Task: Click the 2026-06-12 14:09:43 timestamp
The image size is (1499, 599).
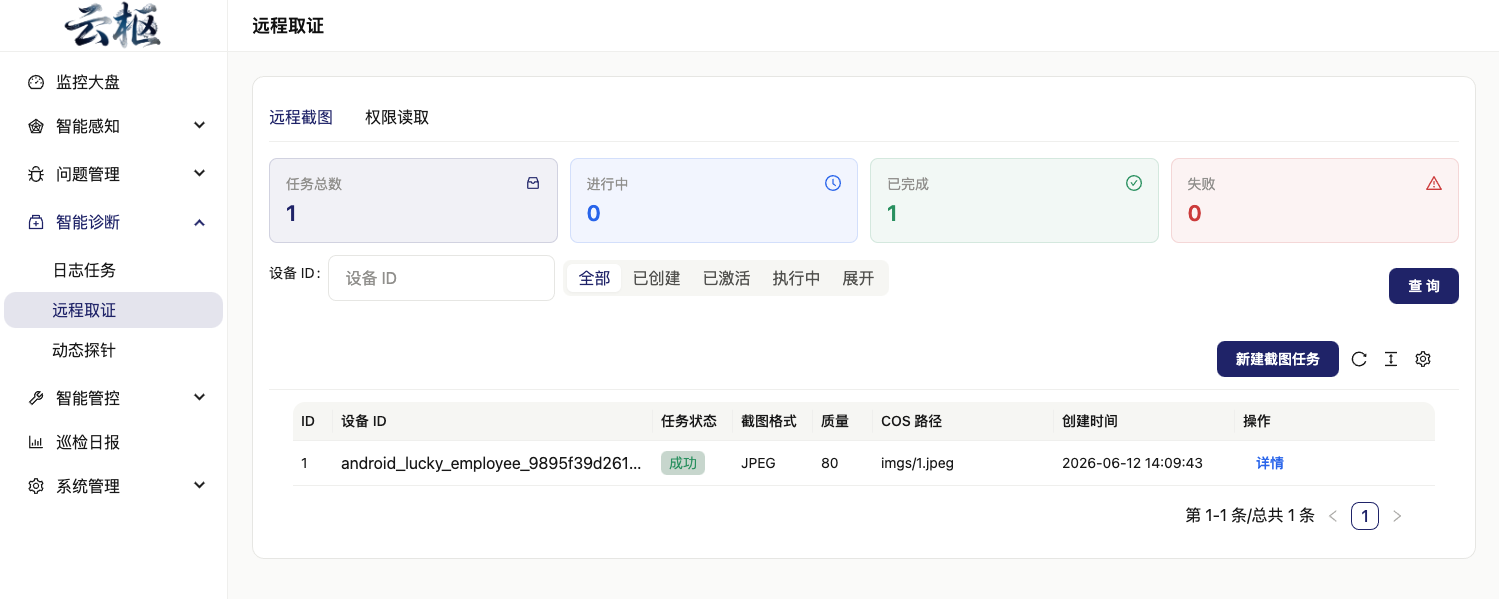Action: point(1132,463)
